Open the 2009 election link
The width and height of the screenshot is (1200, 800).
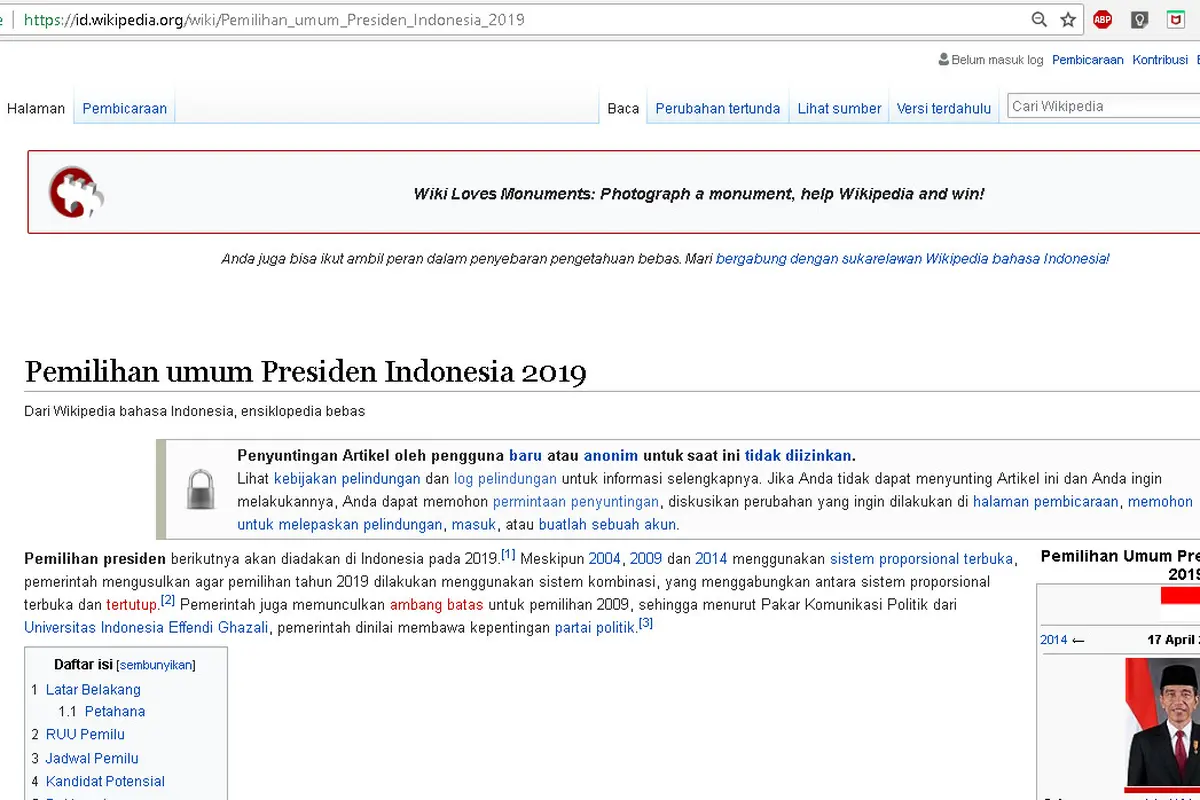(x=646, y=559)
